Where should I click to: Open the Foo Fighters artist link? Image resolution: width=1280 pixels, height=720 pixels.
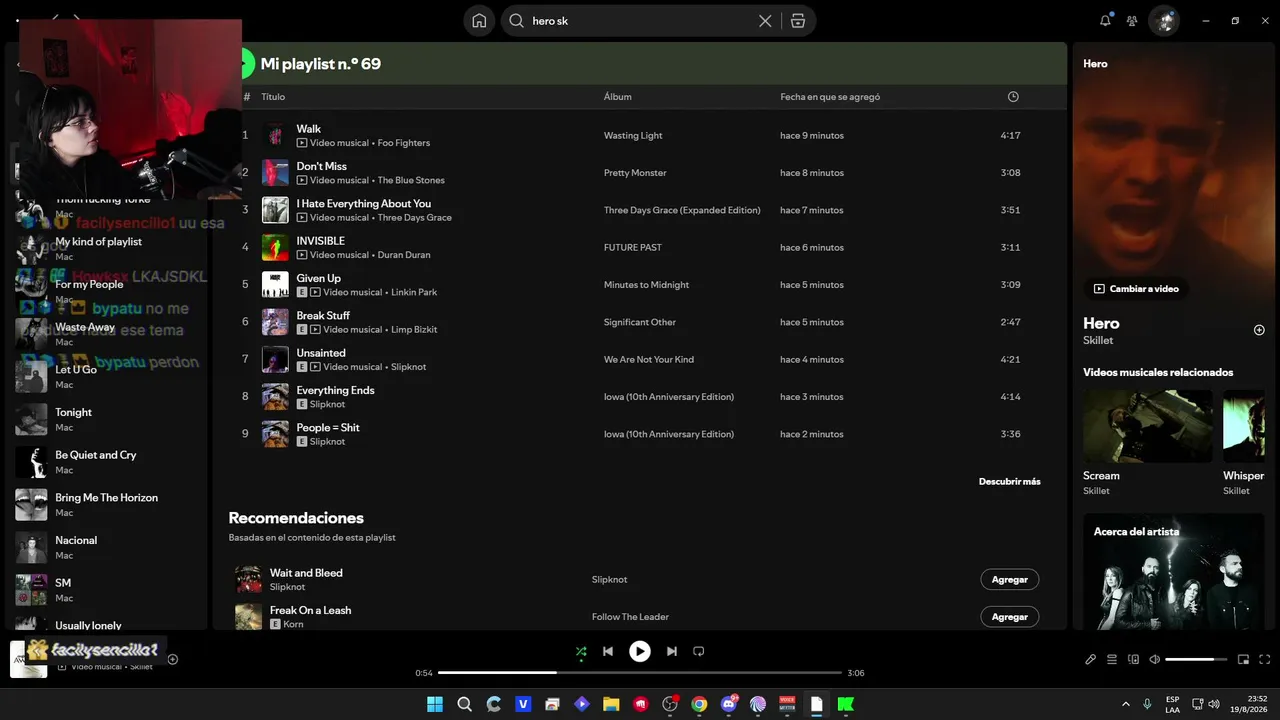[404, 143]
